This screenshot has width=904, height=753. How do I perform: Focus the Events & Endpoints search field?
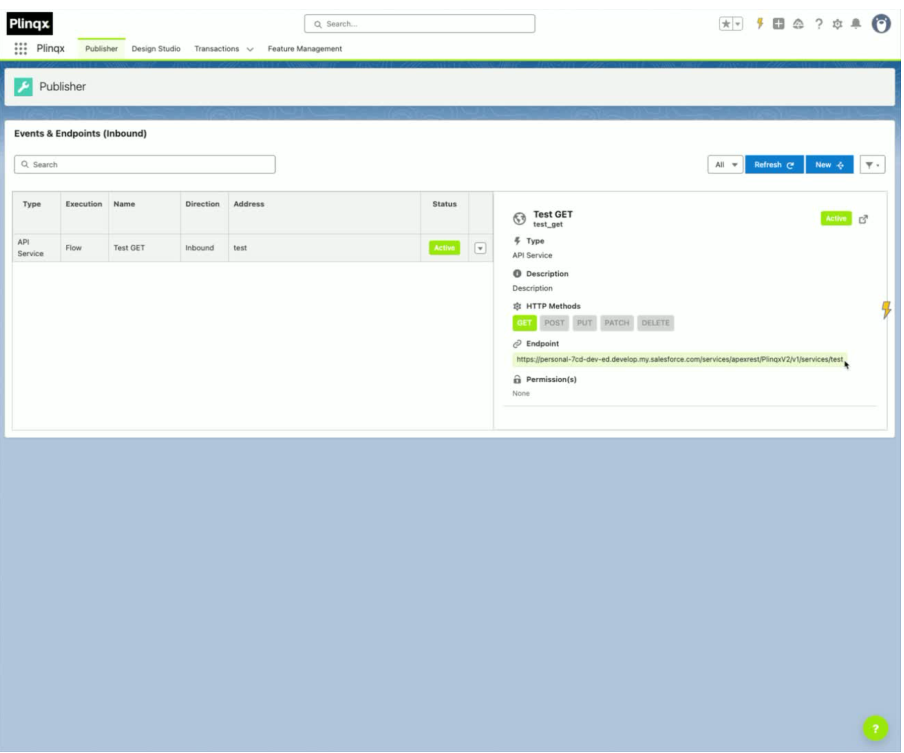point(145,164)
